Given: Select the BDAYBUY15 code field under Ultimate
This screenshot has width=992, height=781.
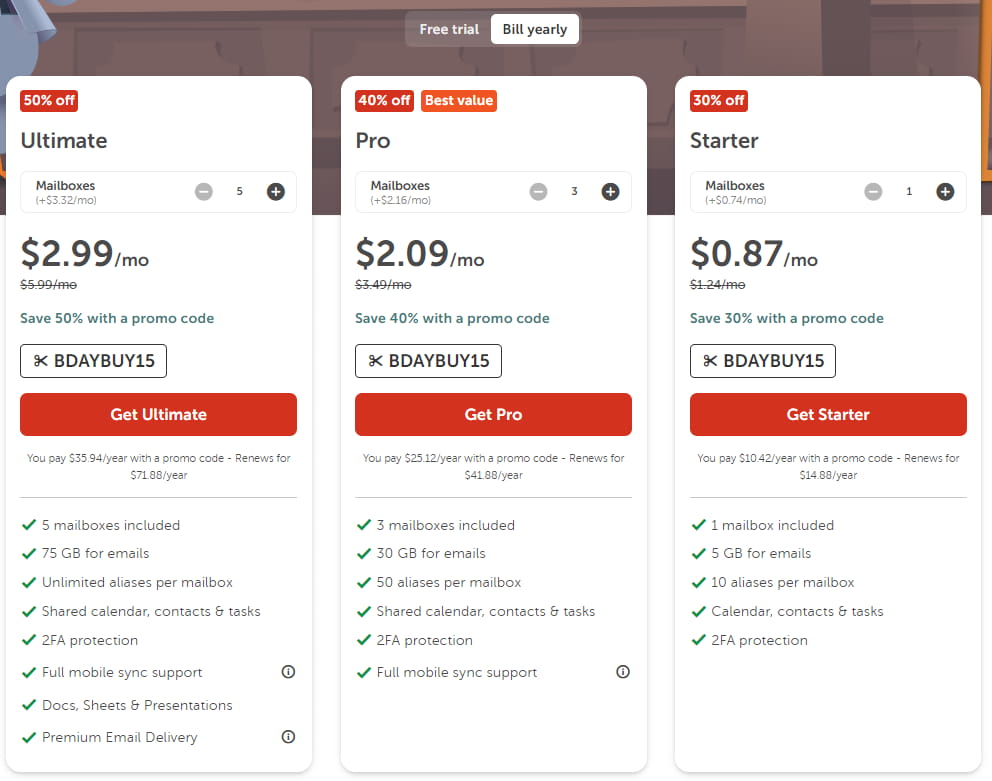Looking at the screenshot, I should click(x=93, y=361).
